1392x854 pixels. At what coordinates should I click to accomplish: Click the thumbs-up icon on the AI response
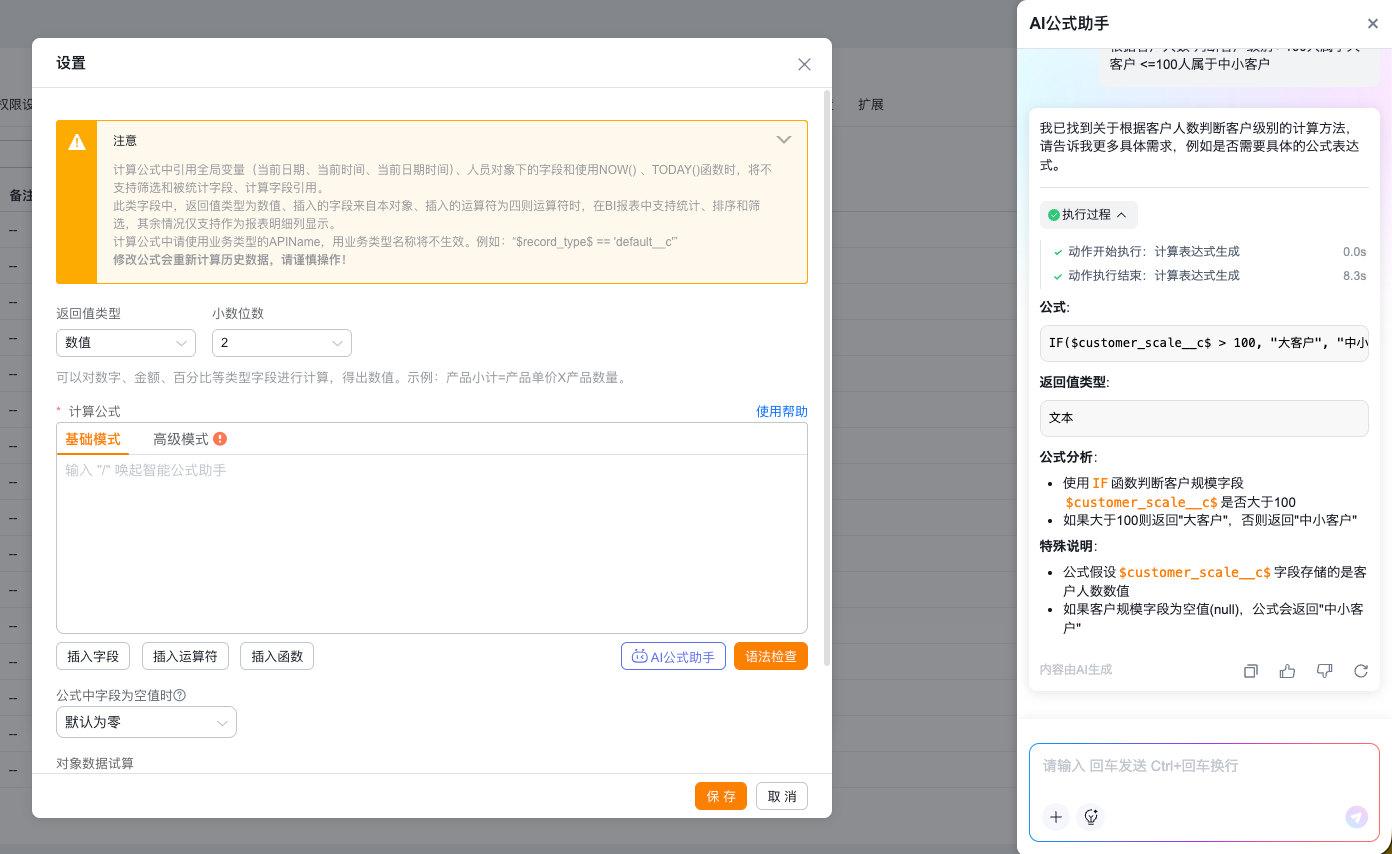tap(1287, 671)
